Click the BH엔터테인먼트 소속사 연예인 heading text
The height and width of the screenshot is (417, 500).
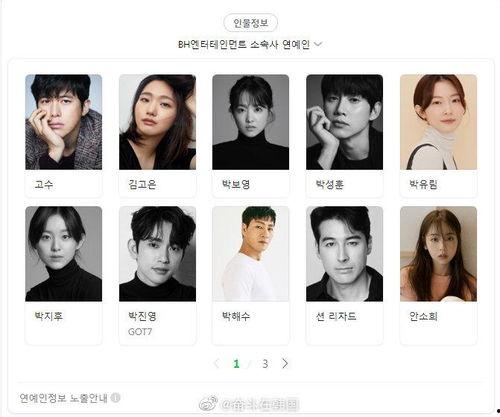[x=244, y=44]
